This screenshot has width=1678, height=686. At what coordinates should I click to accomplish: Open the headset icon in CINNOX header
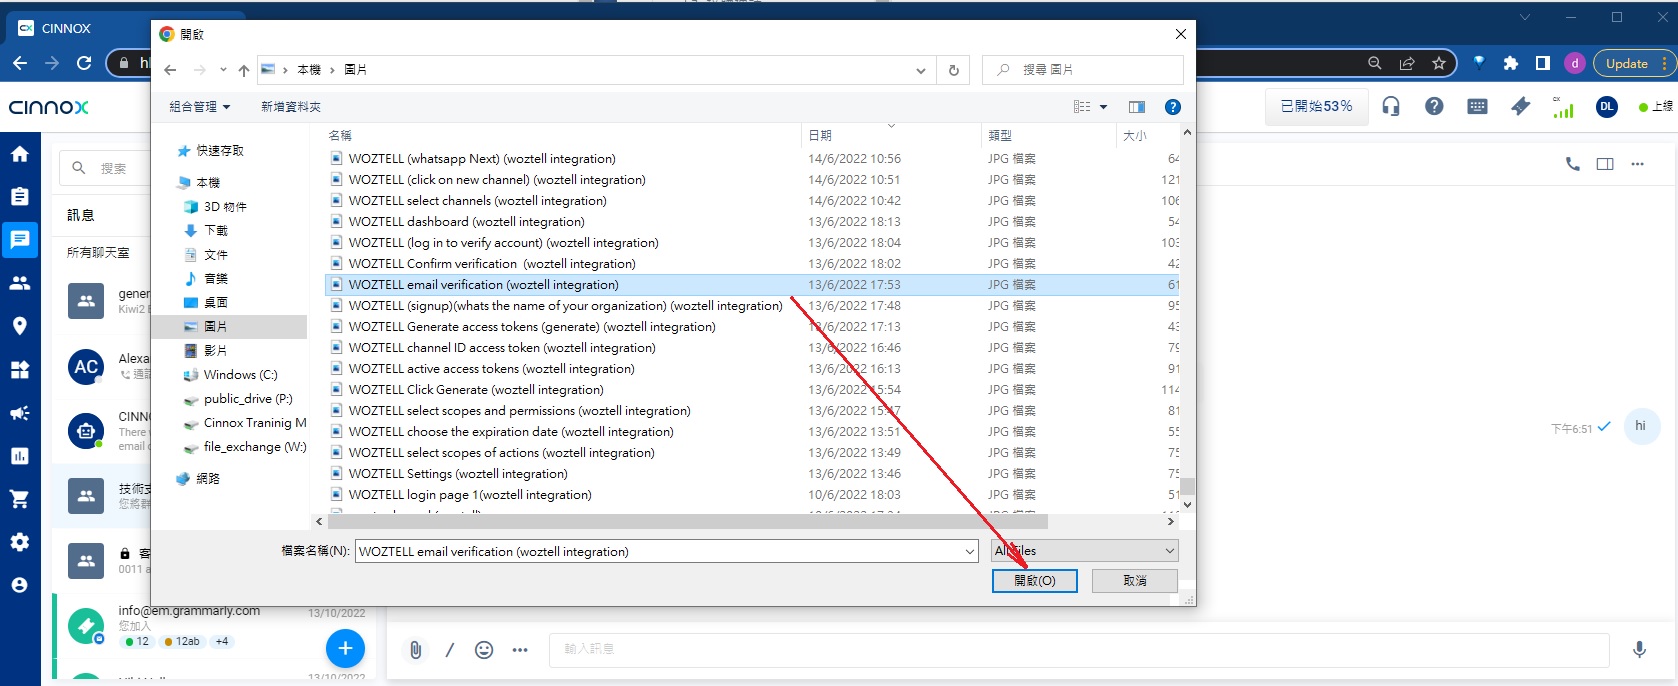1390,106
